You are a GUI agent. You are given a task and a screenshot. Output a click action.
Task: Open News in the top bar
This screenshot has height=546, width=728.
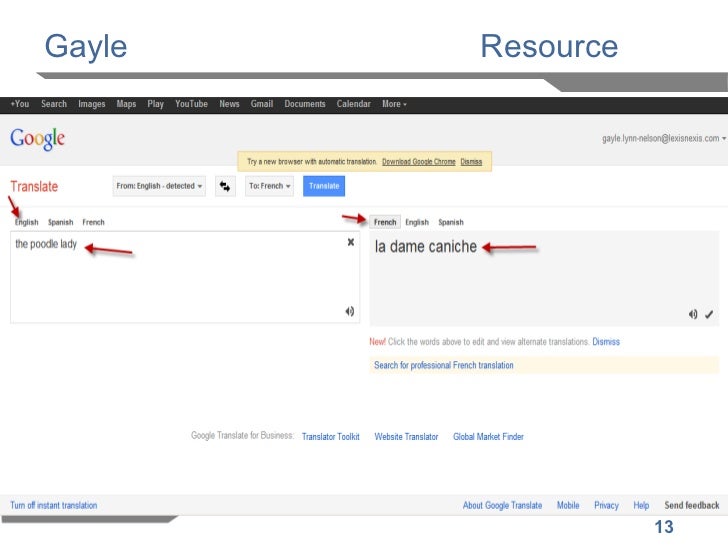point(229,104)
